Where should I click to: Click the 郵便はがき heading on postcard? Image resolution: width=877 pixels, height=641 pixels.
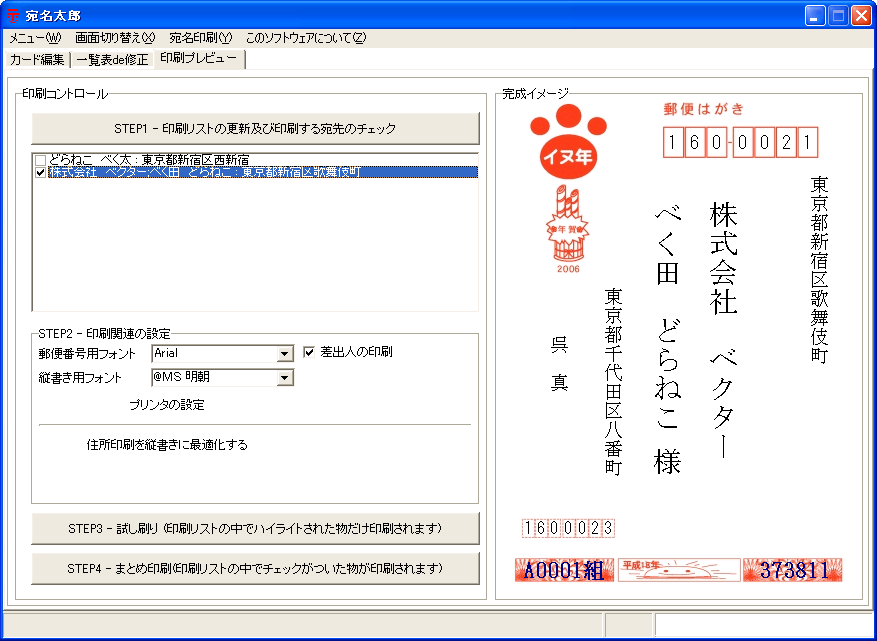[x=703, y=109]
